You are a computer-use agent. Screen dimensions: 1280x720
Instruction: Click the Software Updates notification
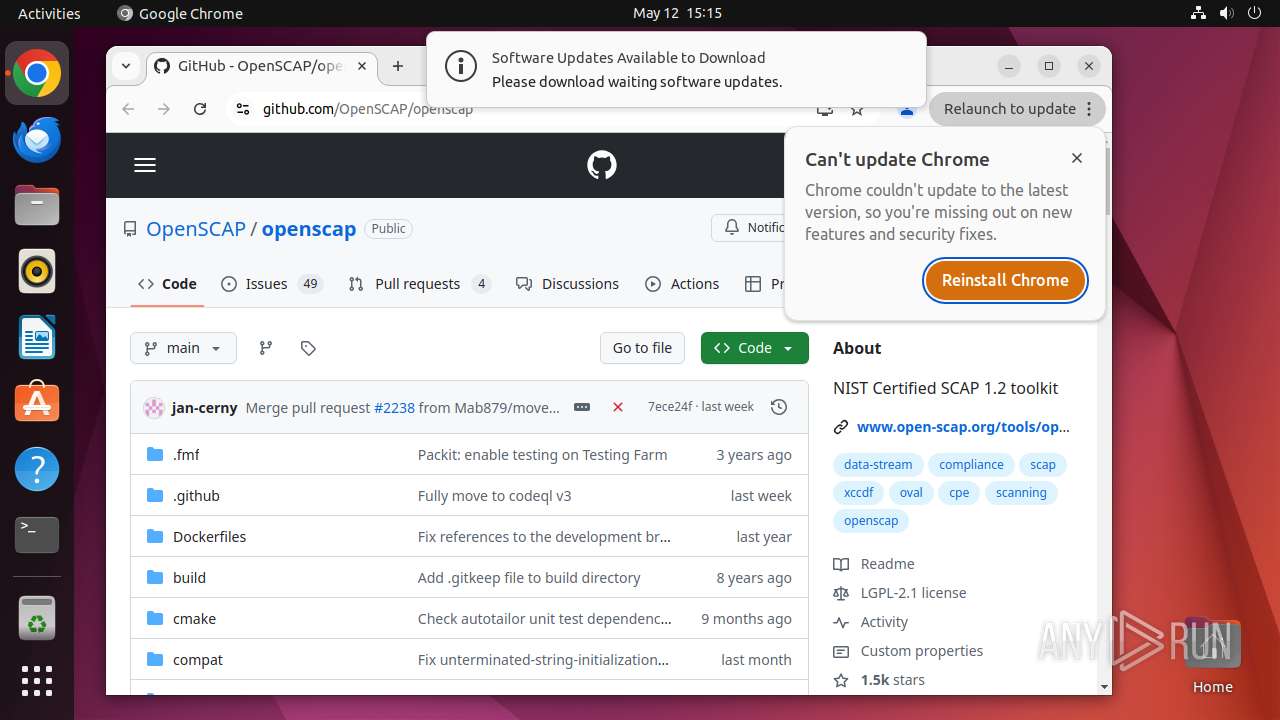click(x=676, y=69)
